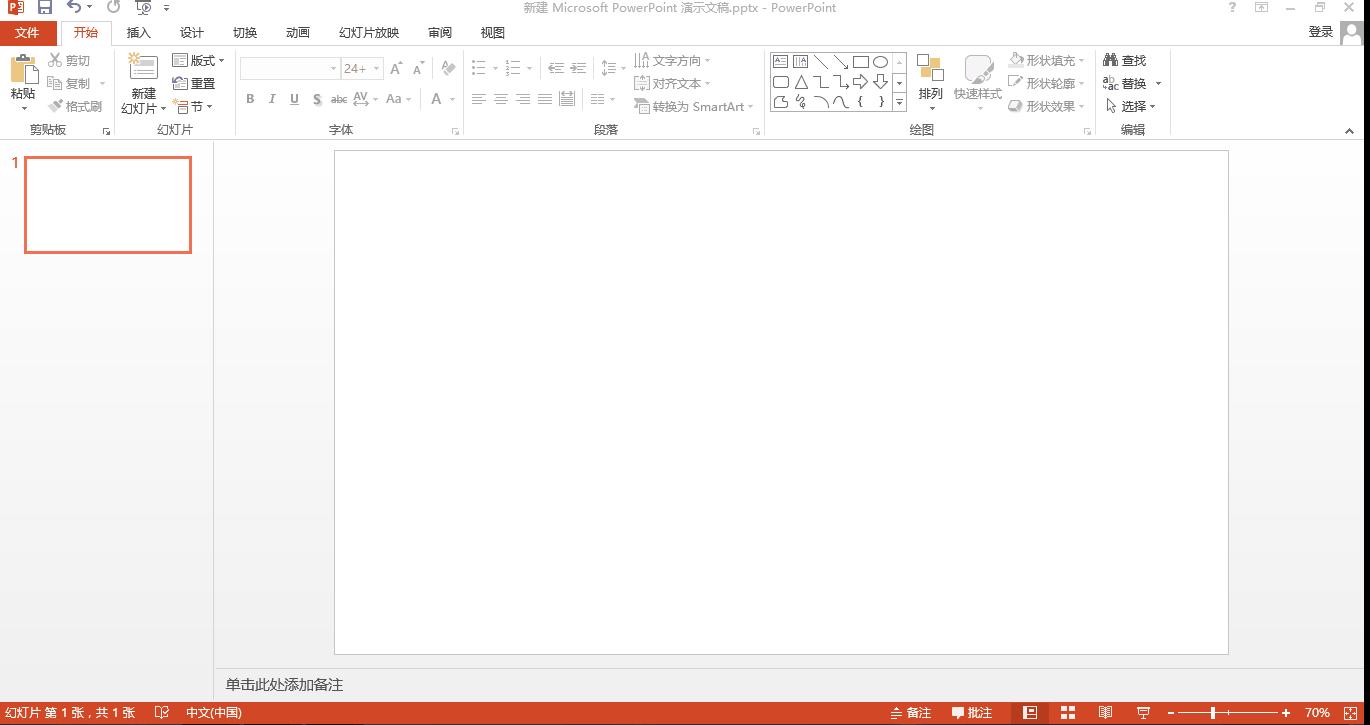Image resolution: width=1370 pixels, height=725 pixels.
Task: Click the Save icon in quick access toolbar
Action: tap(45, 8)
